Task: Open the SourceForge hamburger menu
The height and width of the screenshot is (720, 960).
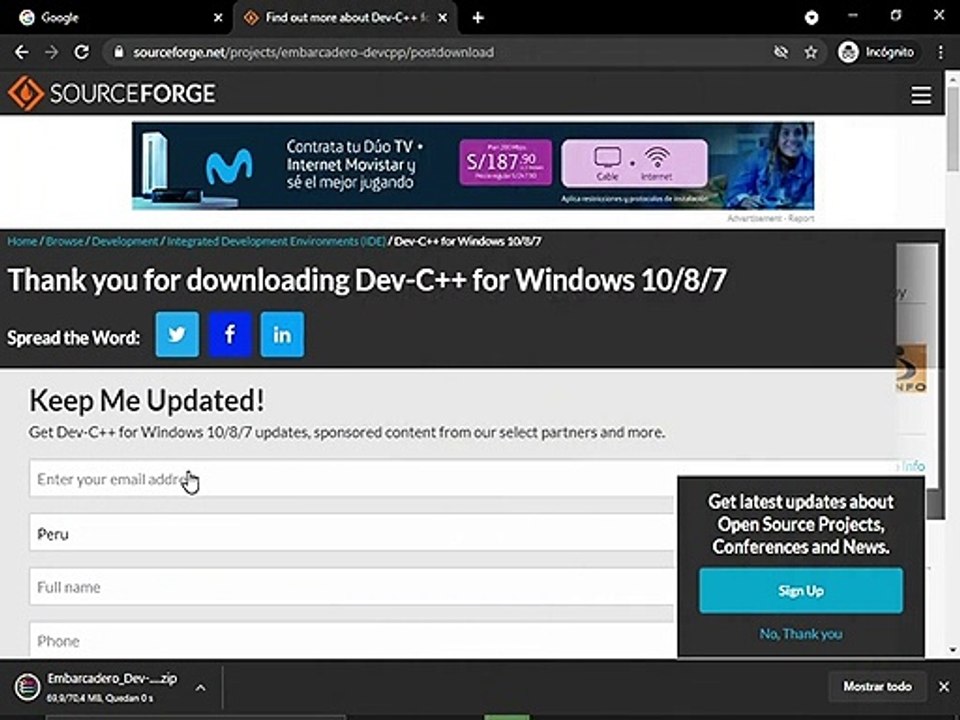Action: pyautogui.click(x=921, y=95)
